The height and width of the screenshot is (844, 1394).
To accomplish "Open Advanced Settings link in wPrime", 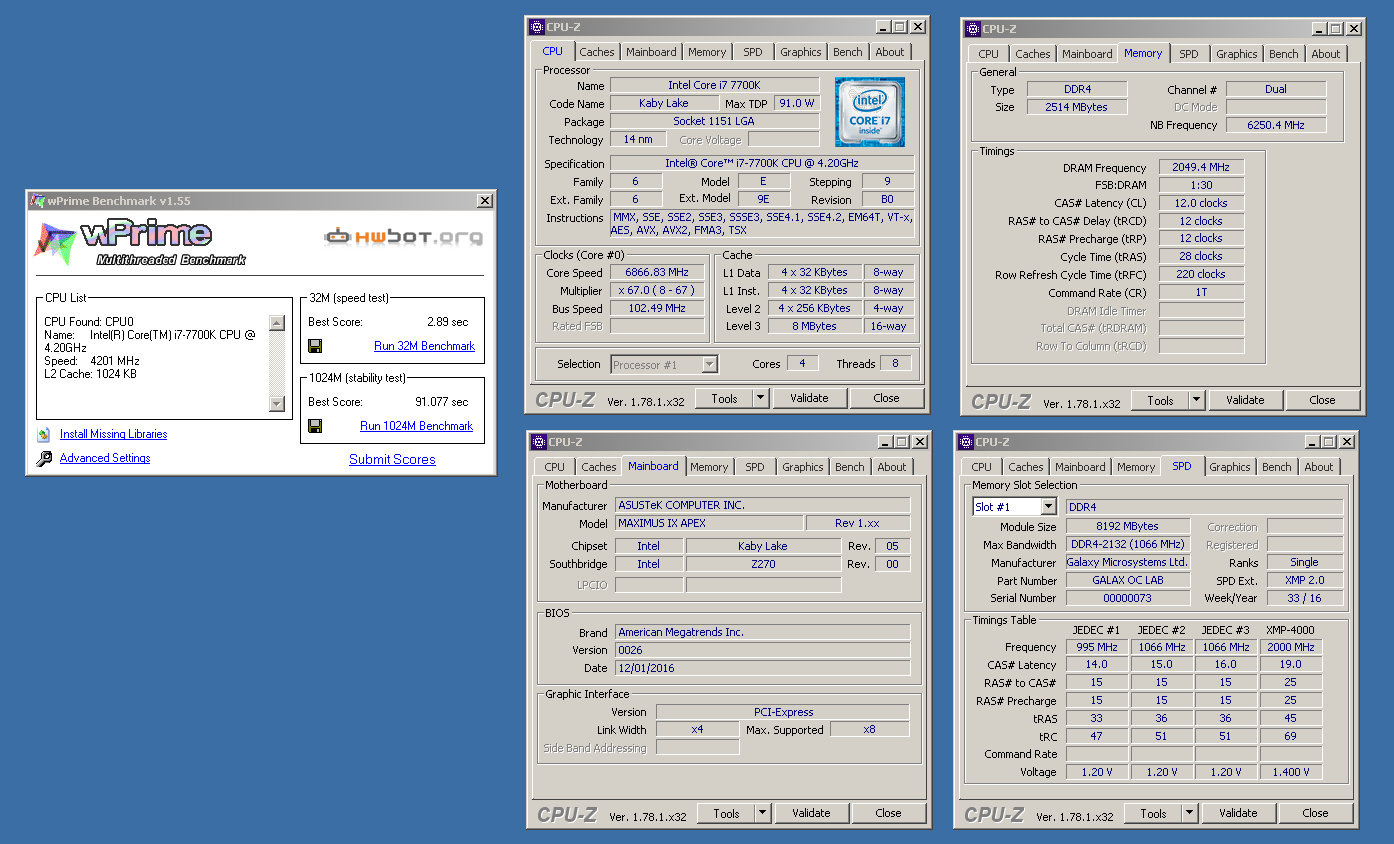I will [105, 458].
